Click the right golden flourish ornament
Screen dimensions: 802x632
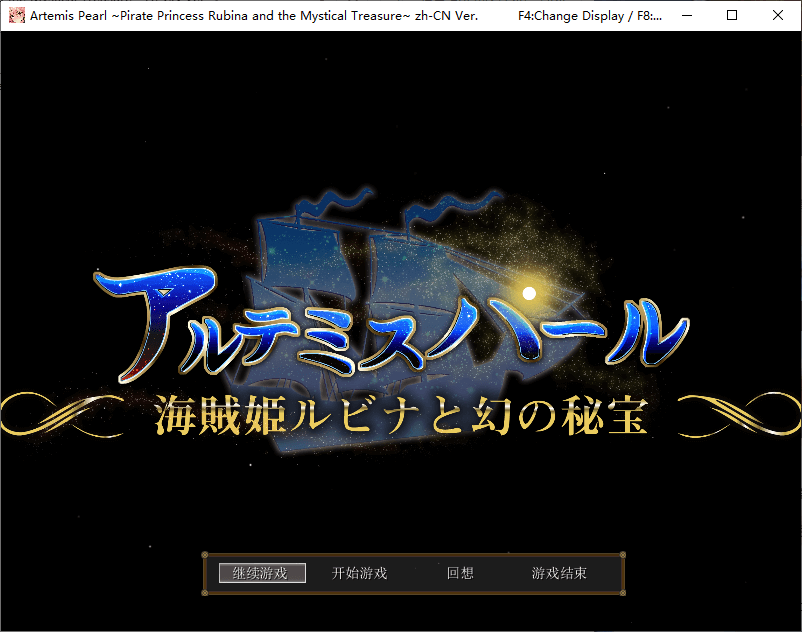click(735, 413)
